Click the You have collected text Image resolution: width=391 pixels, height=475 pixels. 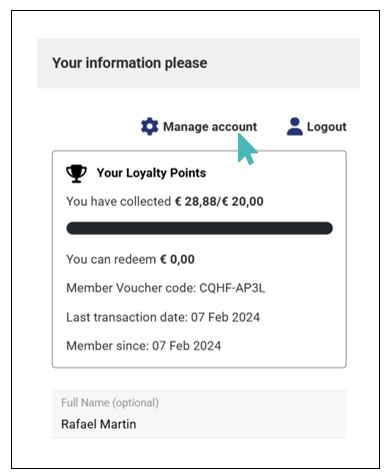tap(118, 202)
